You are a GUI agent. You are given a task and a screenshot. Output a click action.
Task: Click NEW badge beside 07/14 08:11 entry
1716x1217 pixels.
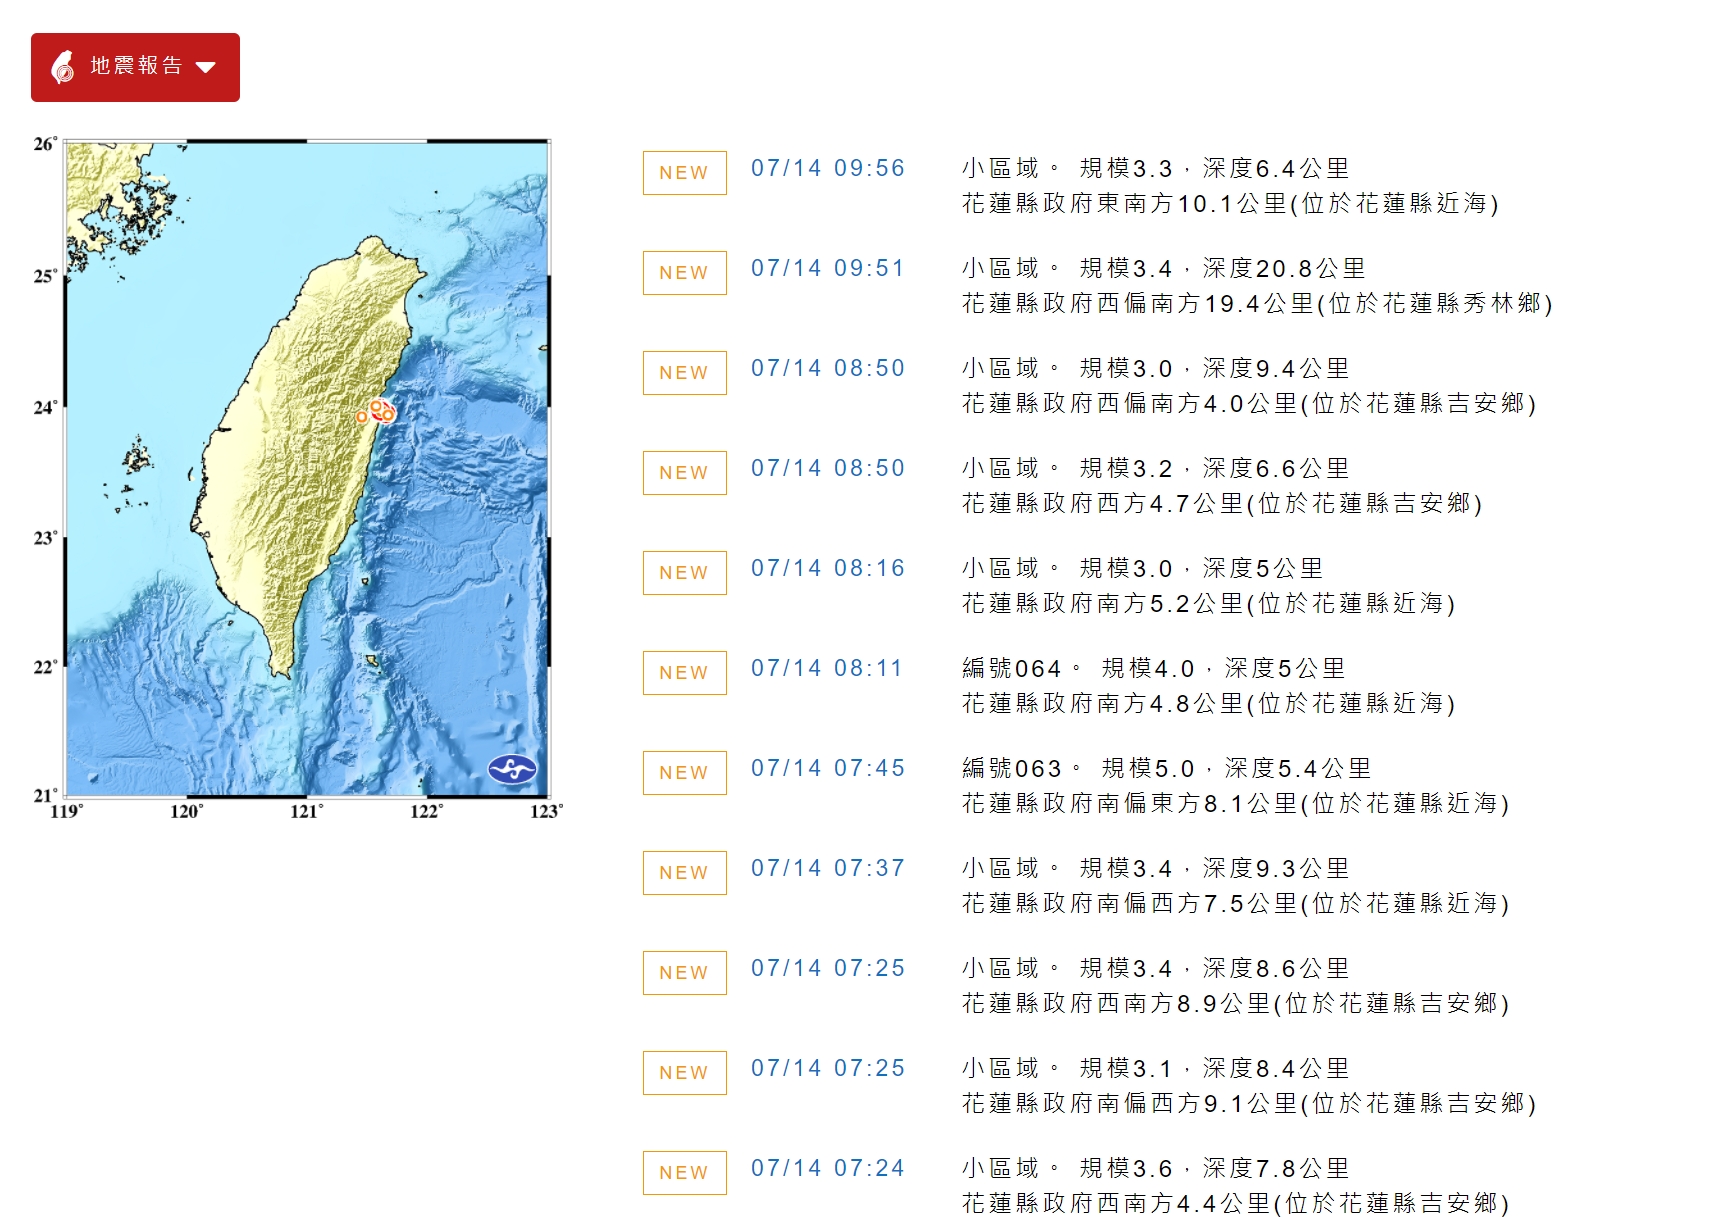(x=684, y=673)
